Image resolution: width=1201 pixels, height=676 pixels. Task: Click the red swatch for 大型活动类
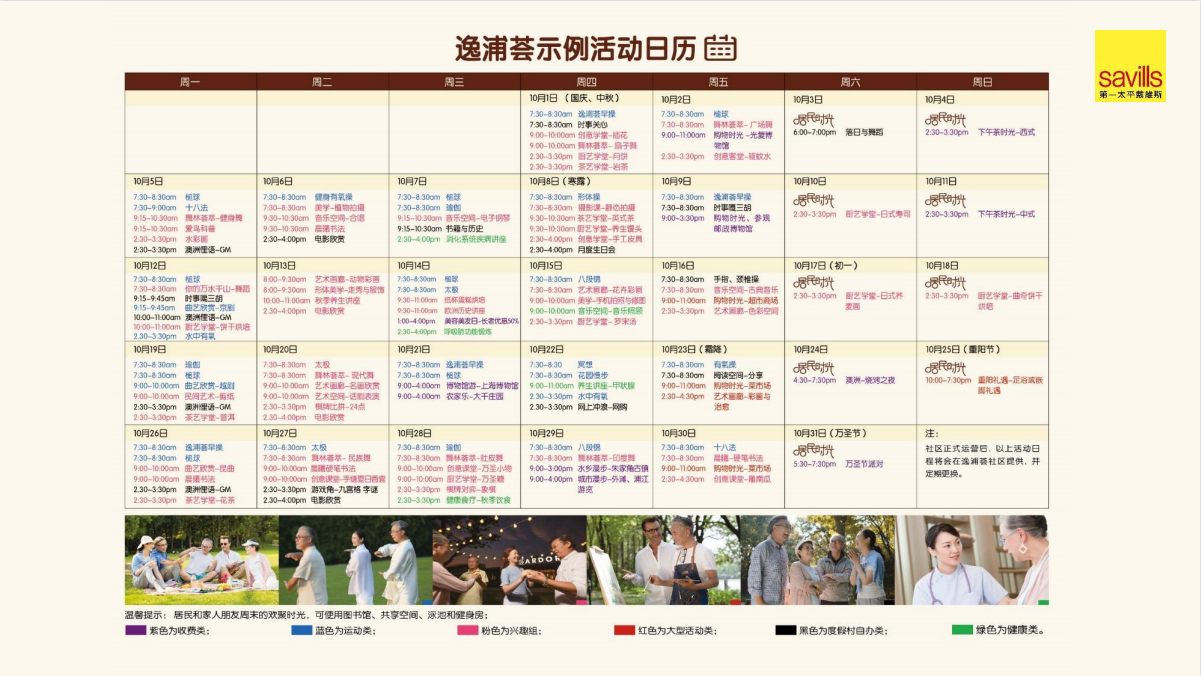point(625,631)
